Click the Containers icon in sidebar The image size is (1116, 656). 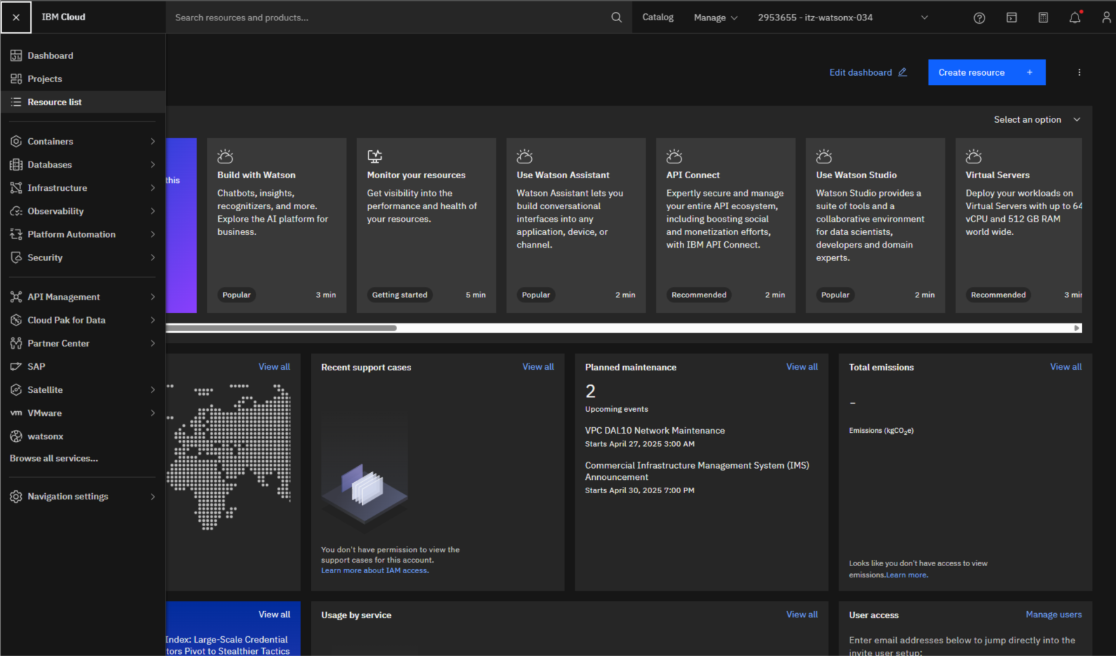pyautogui.click(x=16, y=142)
